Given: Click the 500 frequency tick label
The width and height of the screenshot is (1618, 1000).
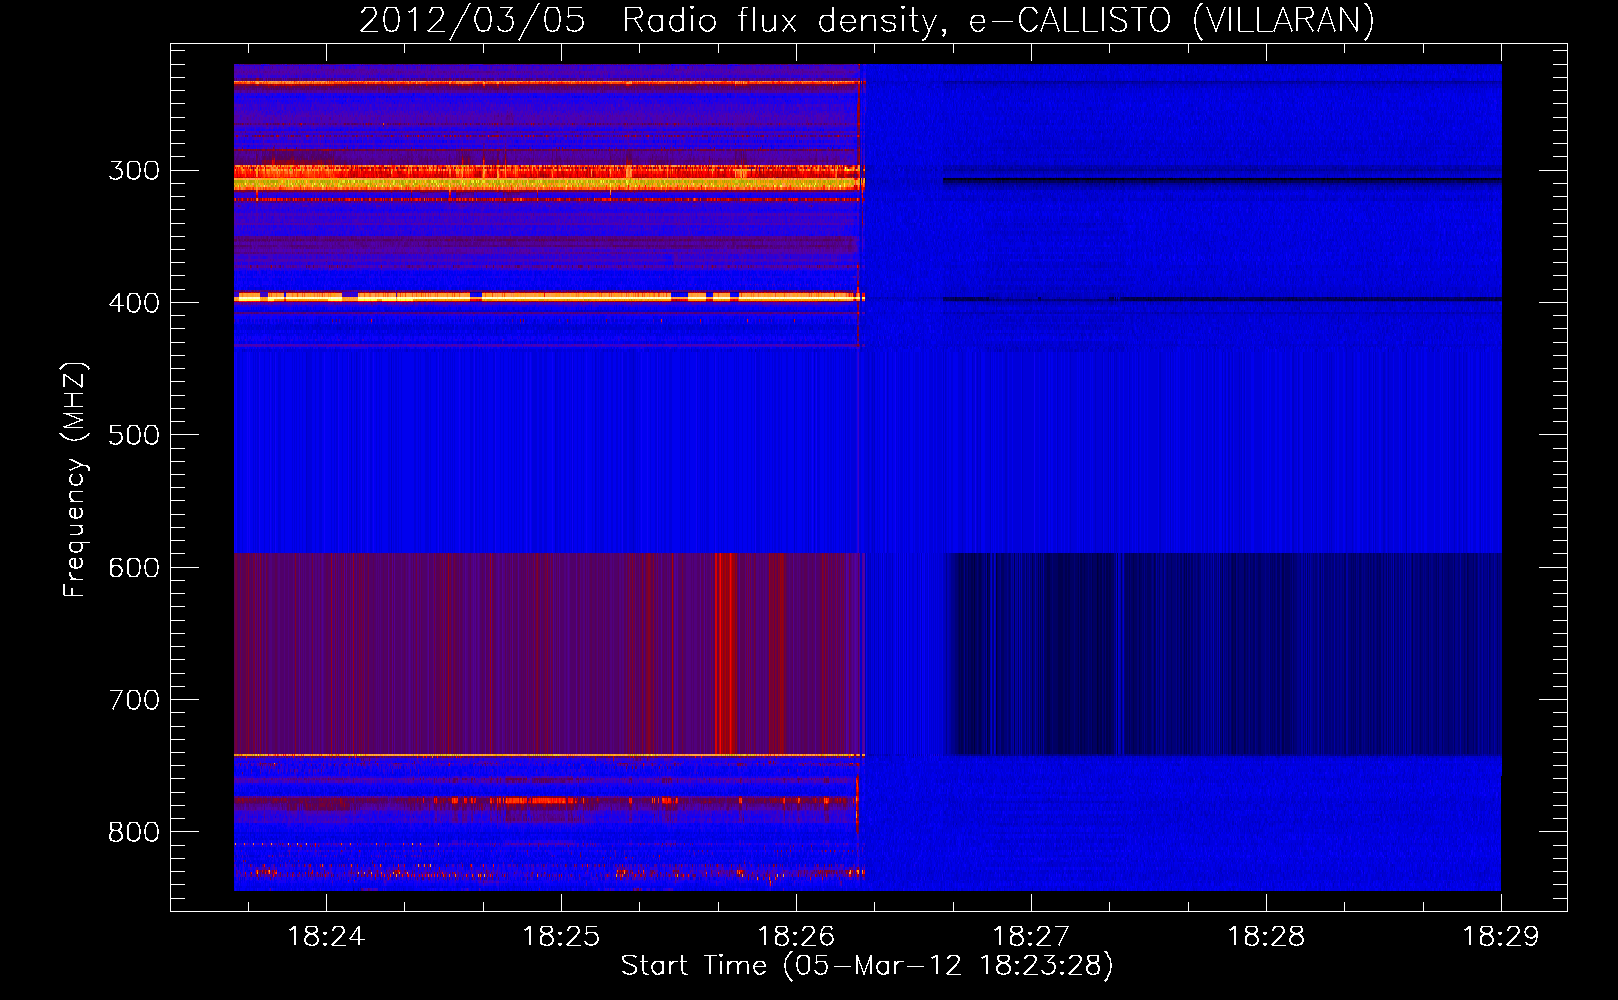Looking at the screenshot, I should pyautogui.click(x=134, y=435).
